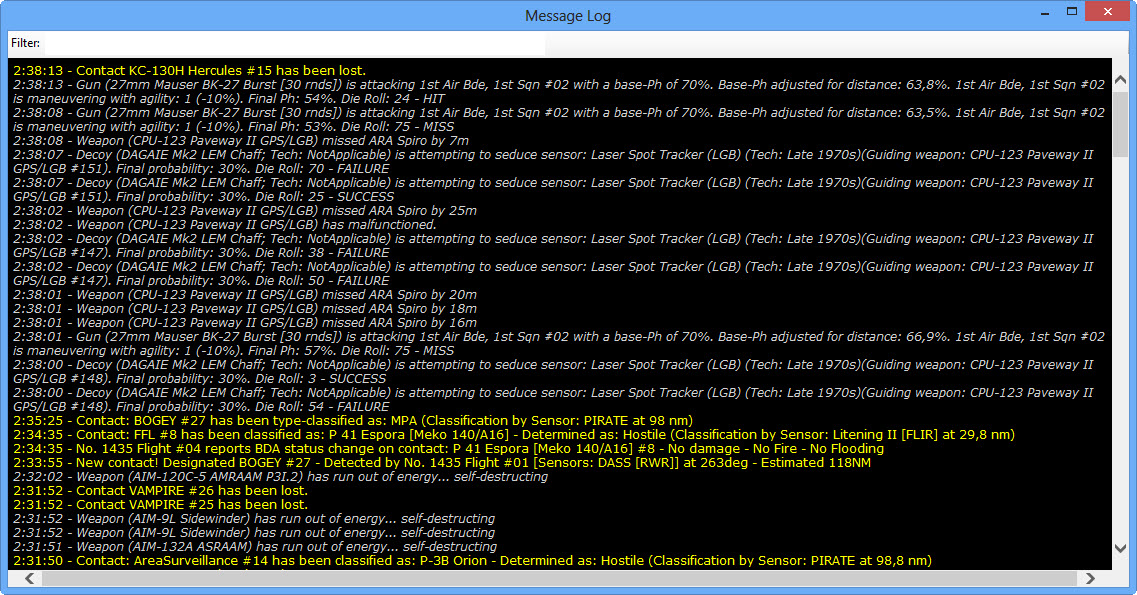Select the 'missed ARA Spiro by 7m' message
Image resolution: width=1137 pixels, height=595 pixels.
[x=241, y=141]
